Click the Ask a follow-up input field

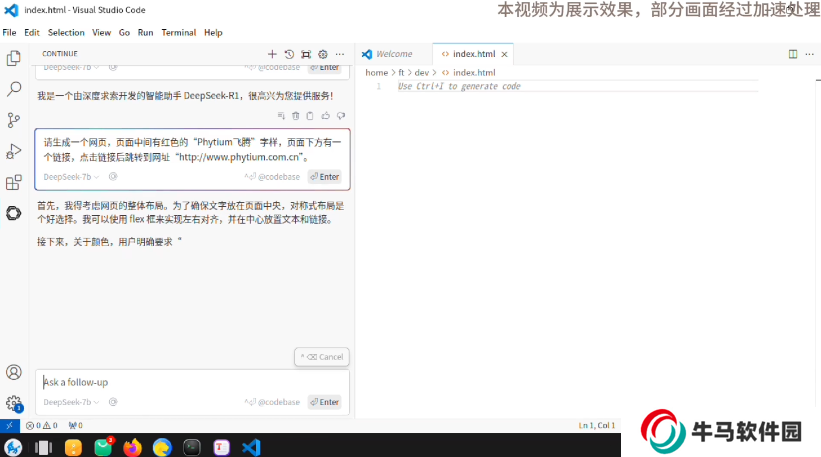click(190, 382)
